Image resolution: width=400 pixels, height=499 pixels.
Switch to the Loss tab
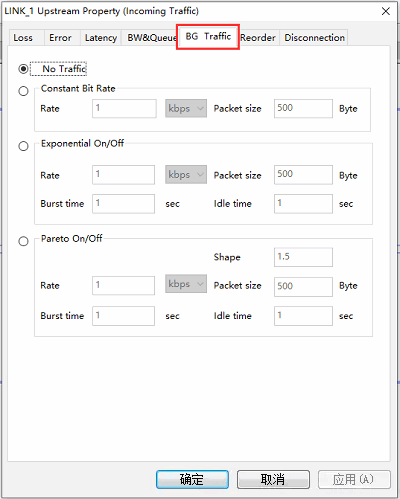pyautogui.click(x=23, y=38)
